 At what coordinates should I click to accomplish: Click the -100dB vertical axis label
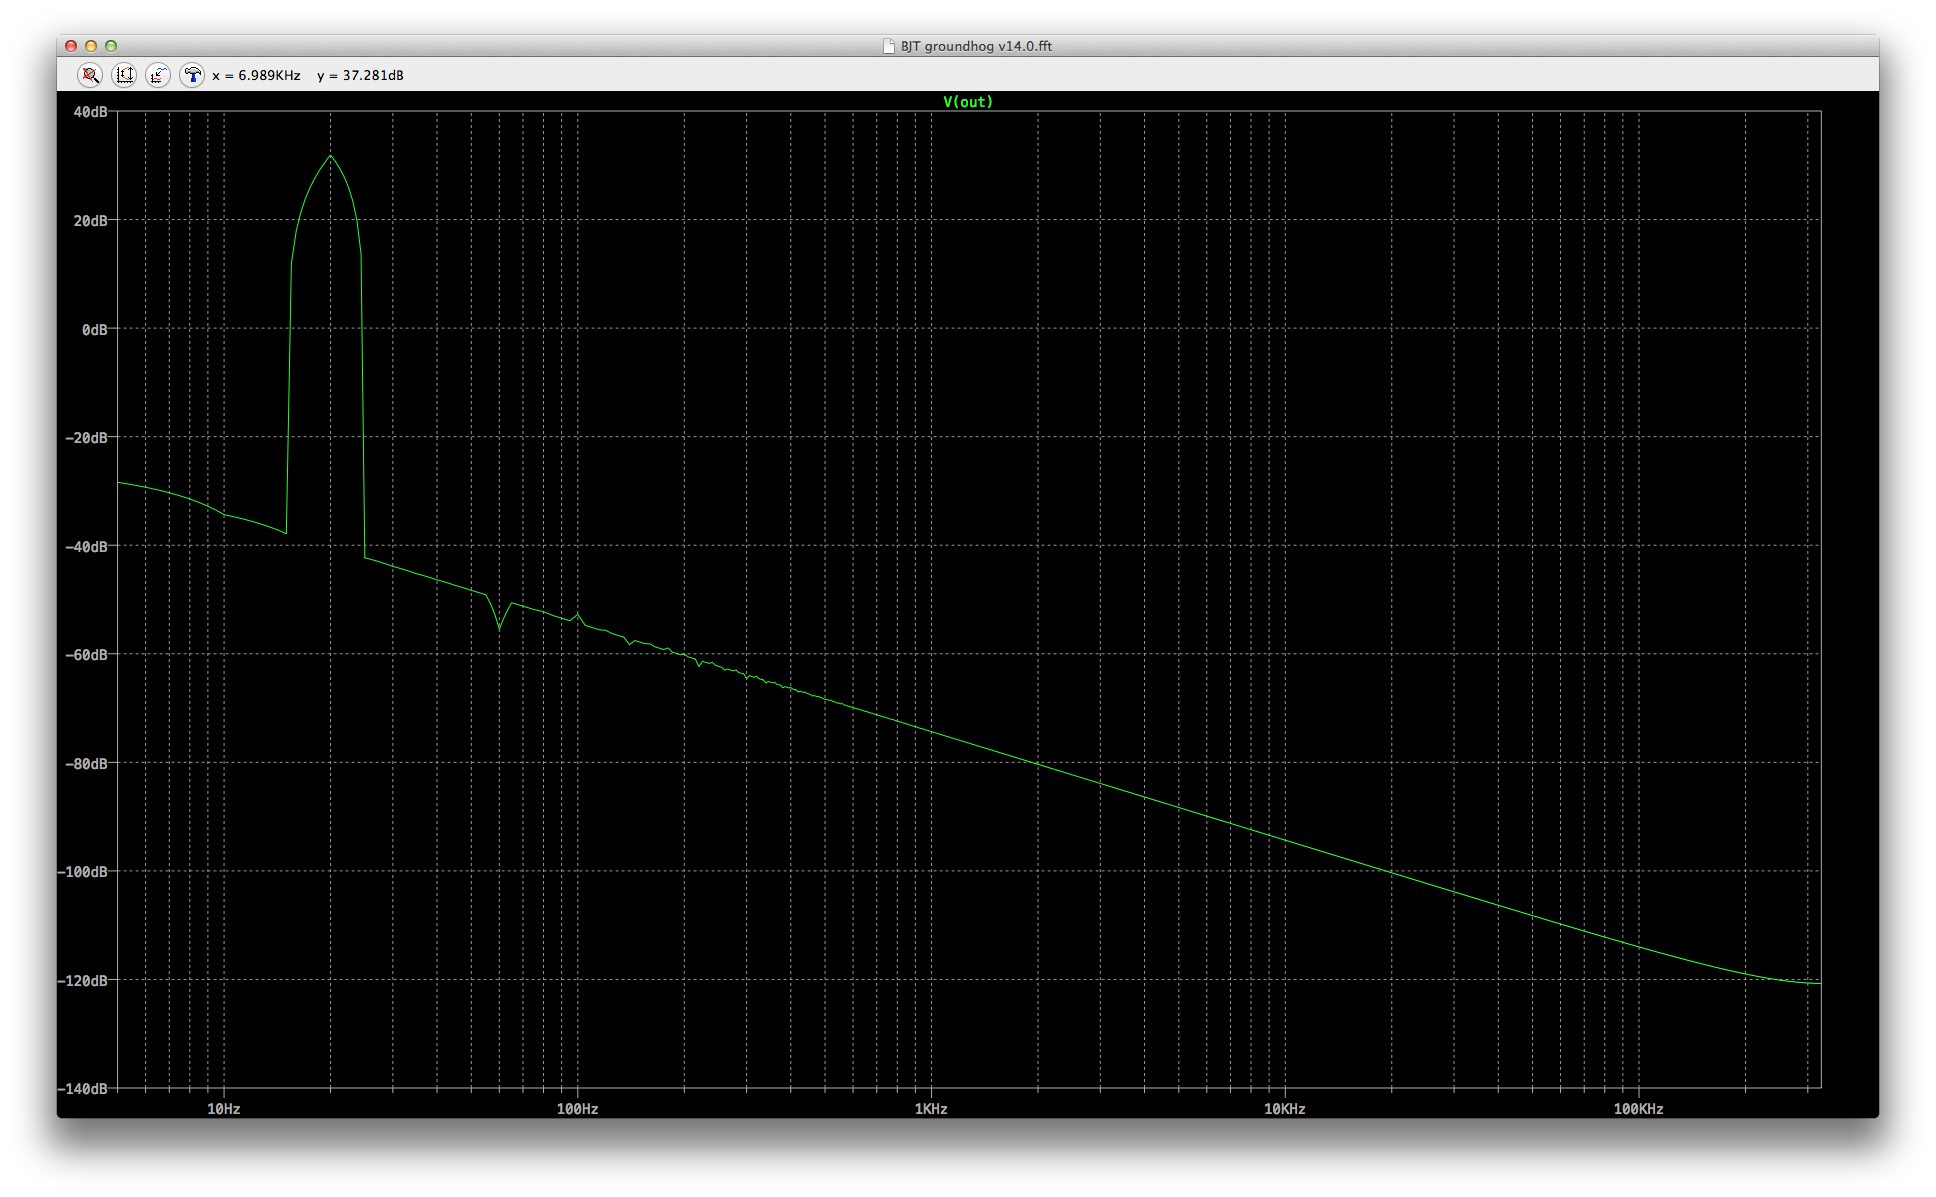82,872
